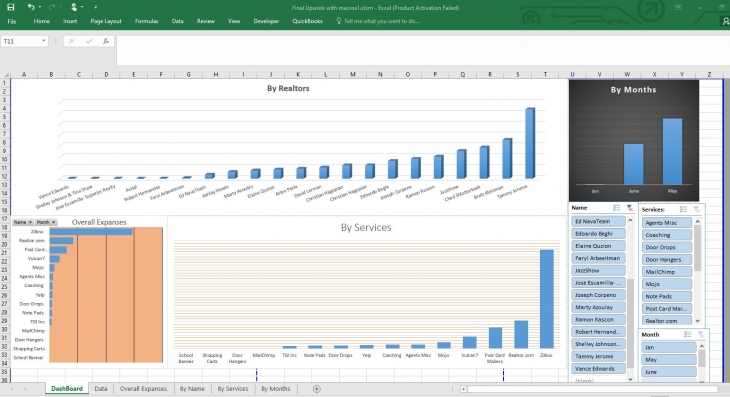Toggle JazzShow in Name slicer
Viewport: 730px width, 397px height.
tap(598, 270)
